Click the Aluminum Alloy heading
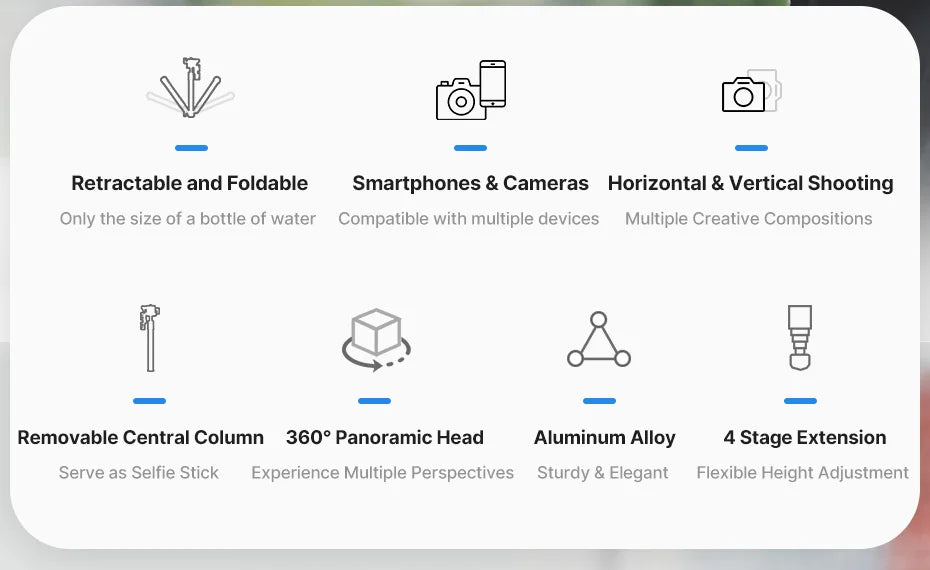This screenshot has width=930, height=570. coord(604,437)
